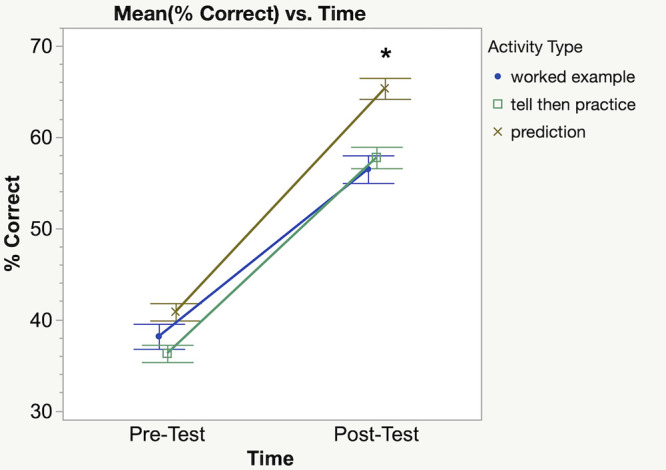Click the asterisk significance marker above Post-Test
The width and height of the screenshot is (666, 470).
384,56
